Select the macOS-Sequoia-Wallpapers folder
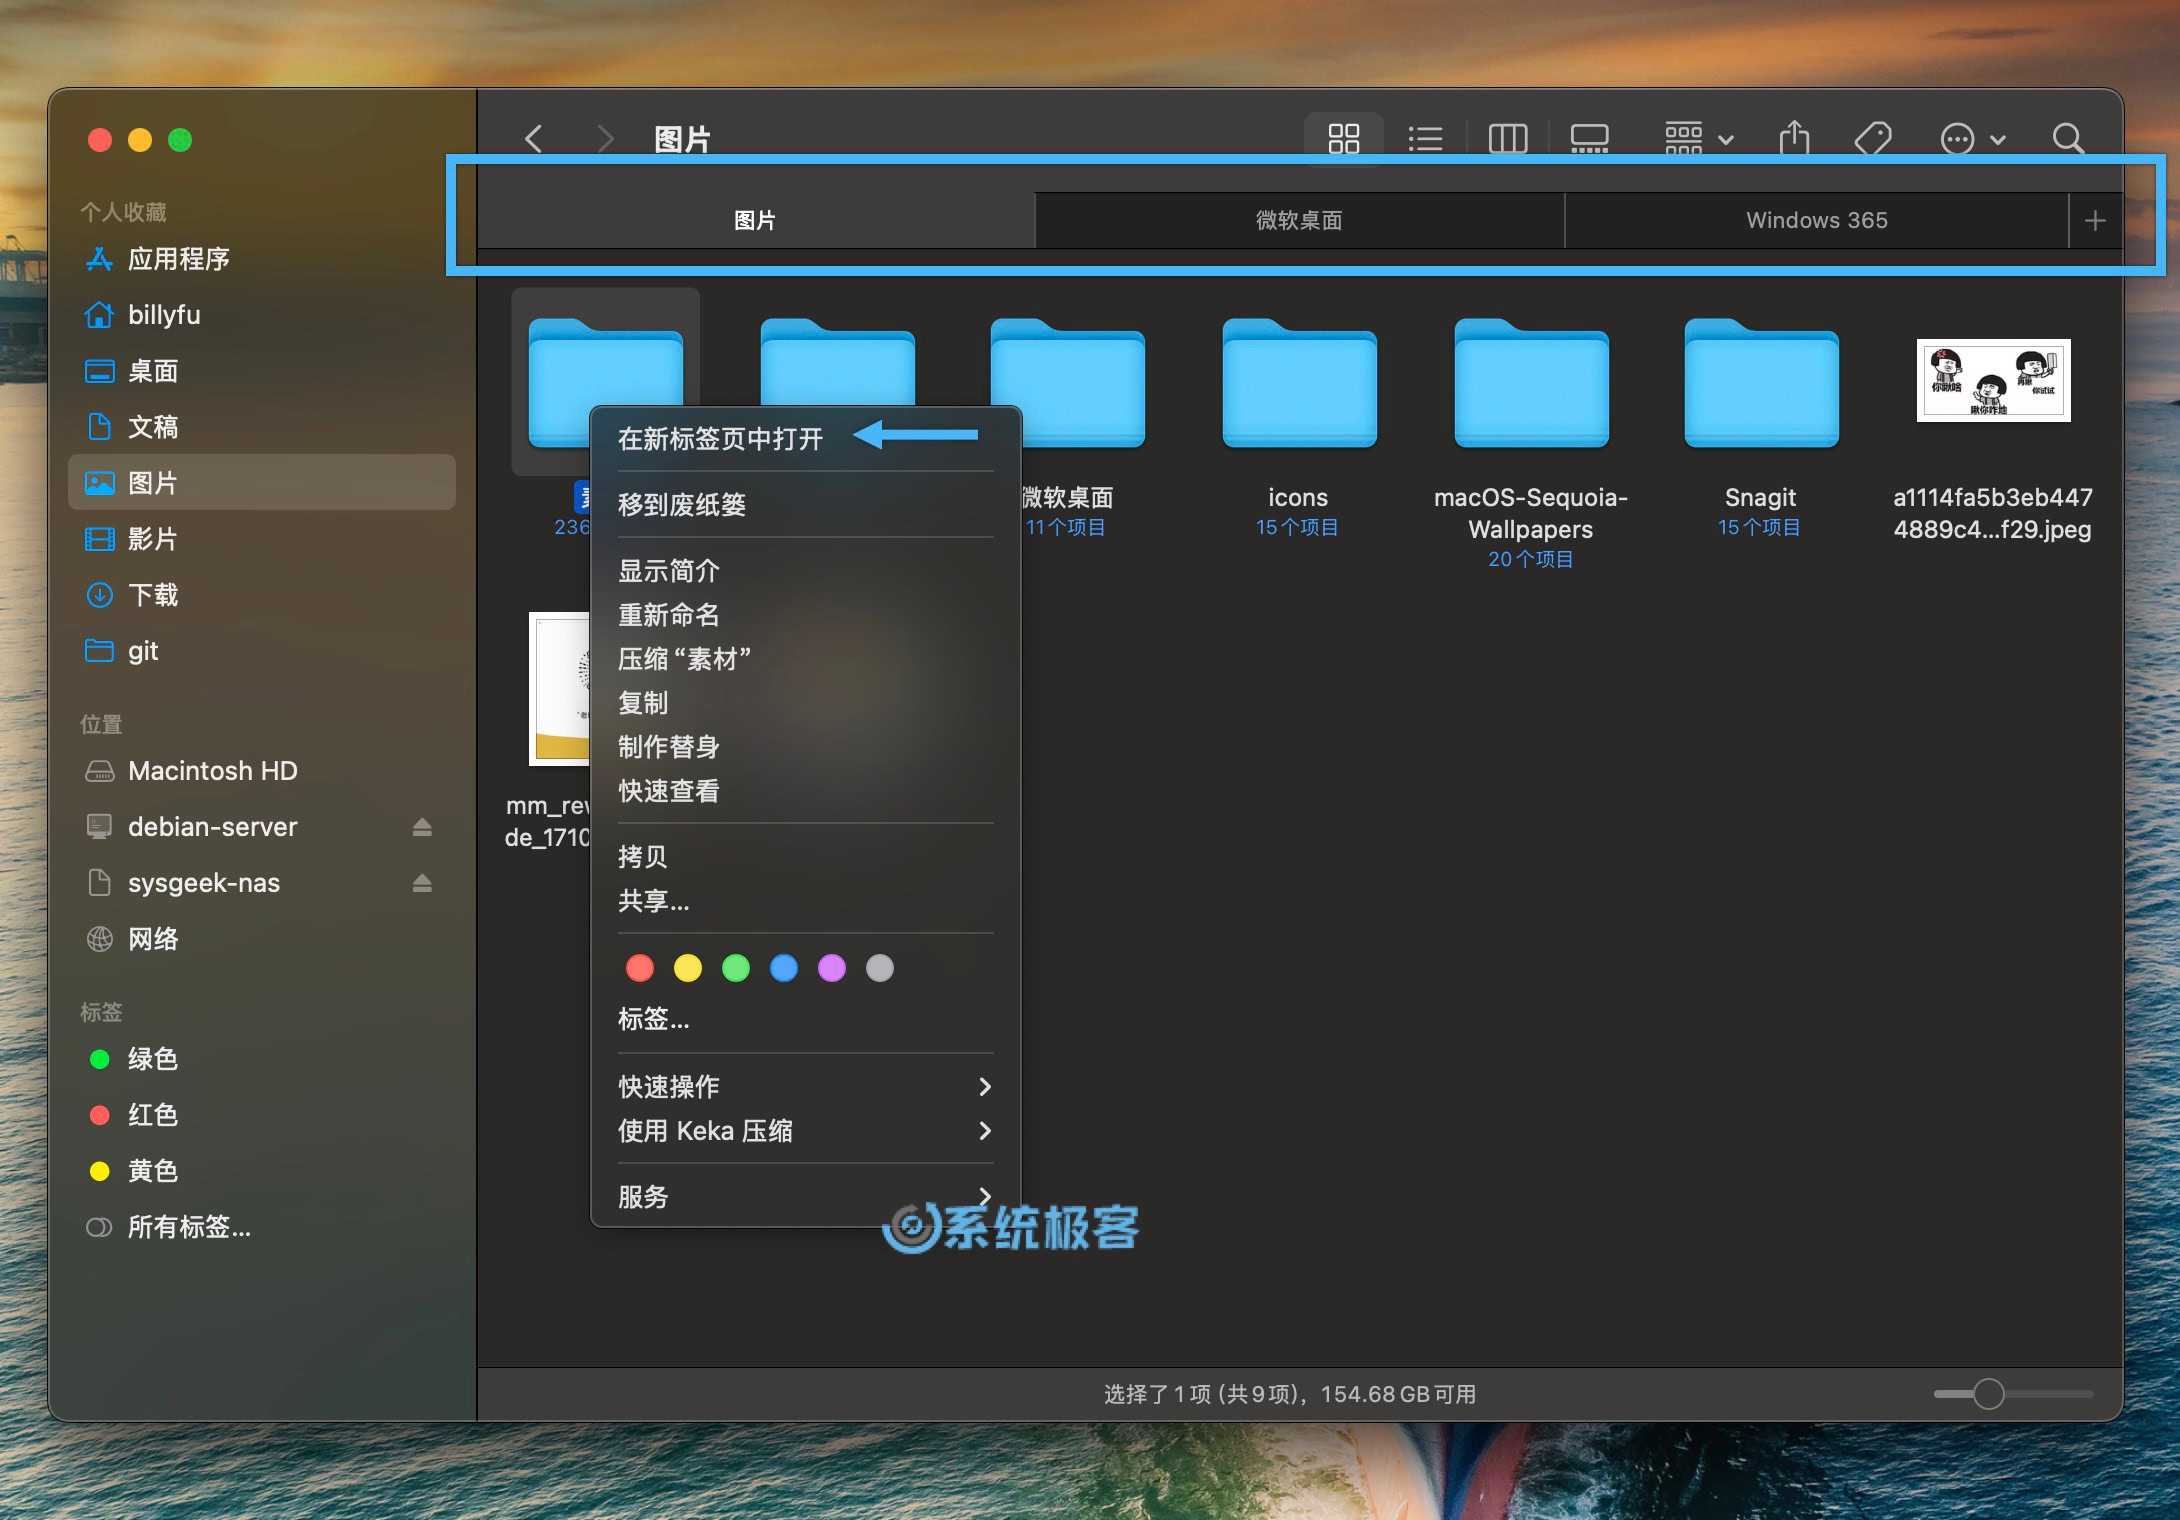This screenshot has width=2180, height=1520. coord(1531,384)
